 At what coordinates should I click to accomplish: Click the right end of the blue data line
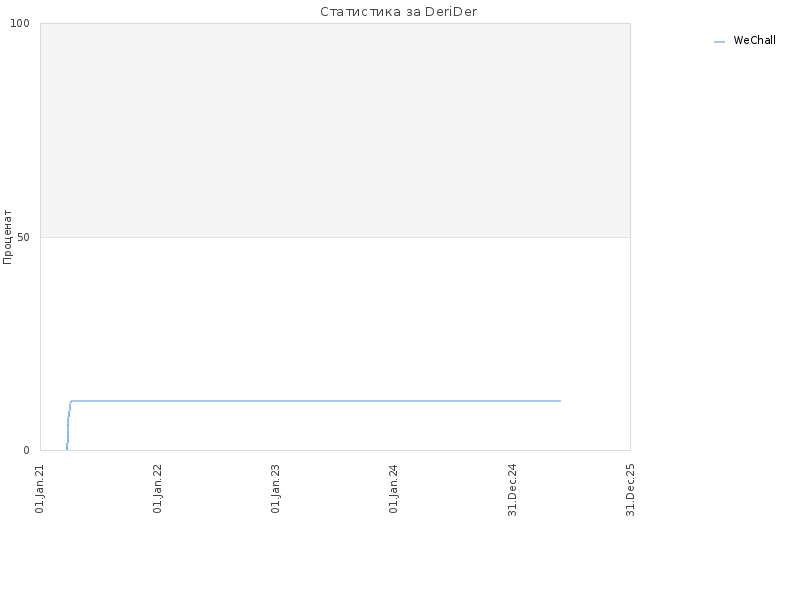tap(560, 401)
